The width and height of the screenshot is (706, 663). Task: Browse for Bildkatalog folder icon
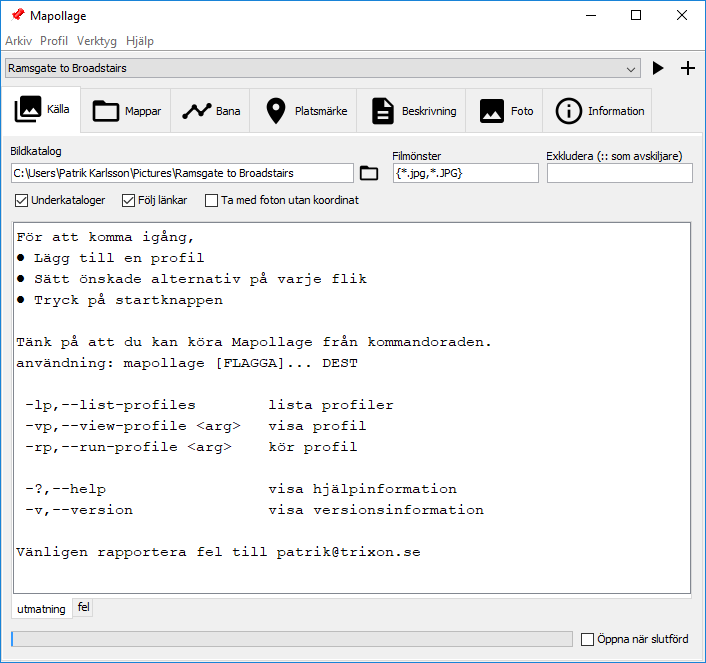click(369, 173)
